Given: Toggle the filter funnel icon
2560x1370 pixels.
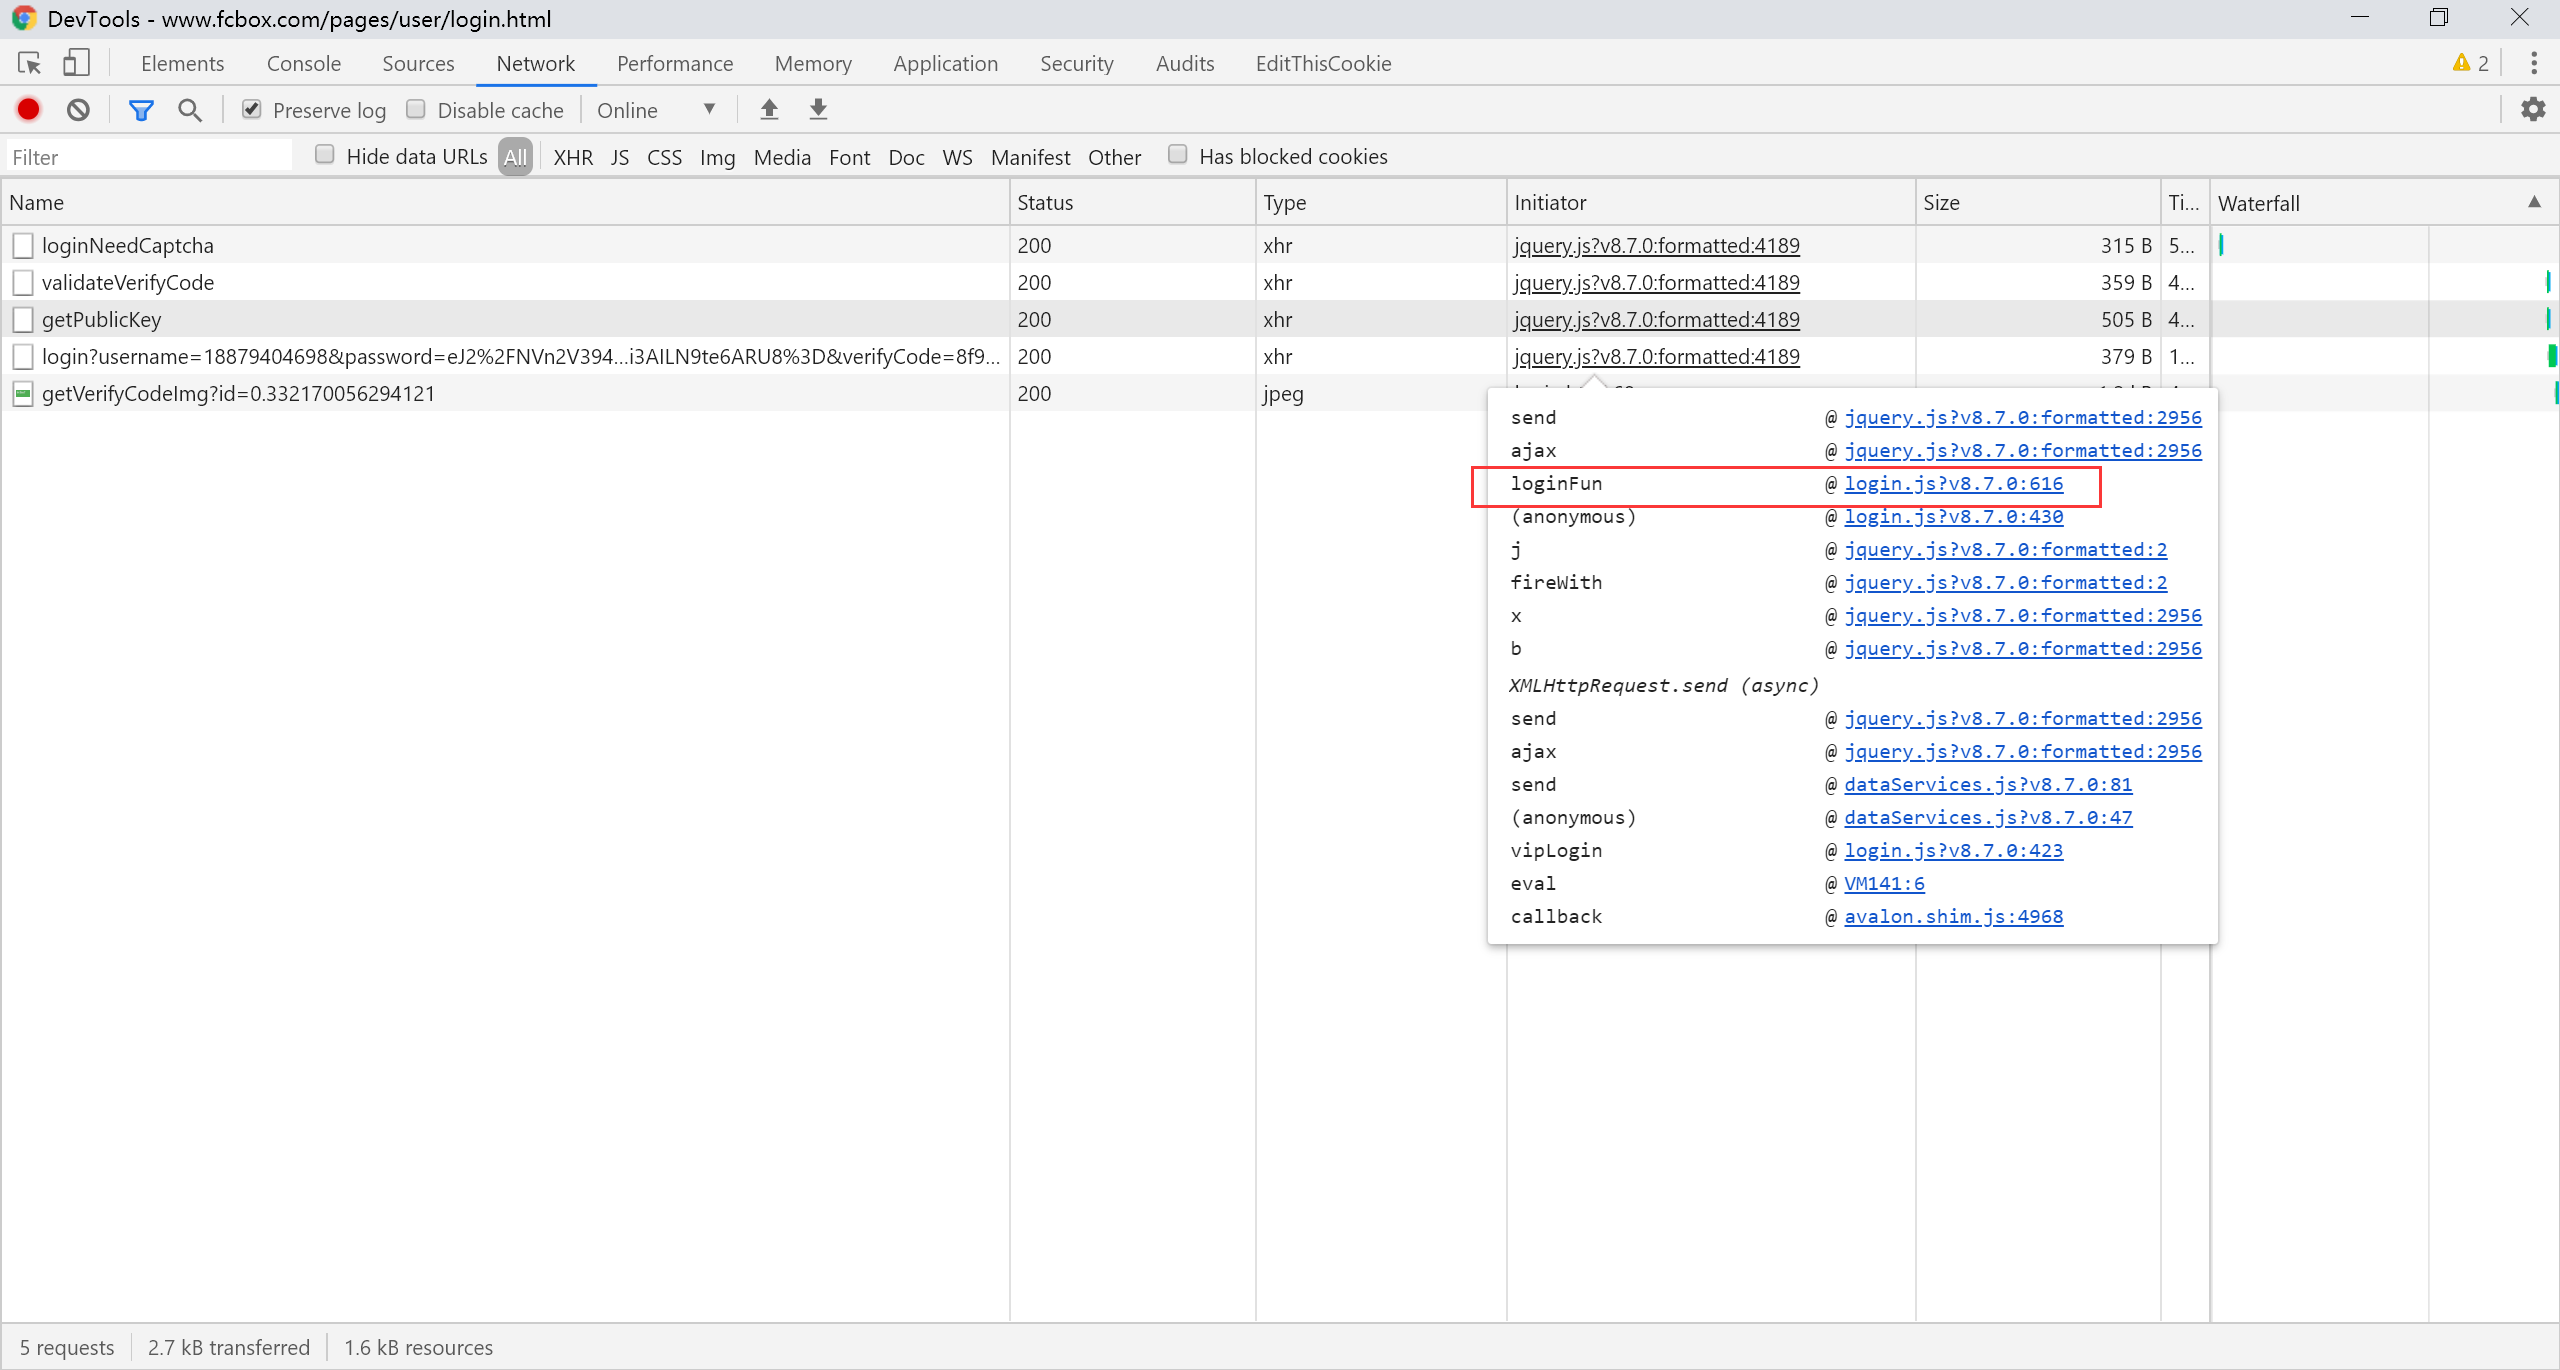Looking at the screenshot, I should 141,110.
